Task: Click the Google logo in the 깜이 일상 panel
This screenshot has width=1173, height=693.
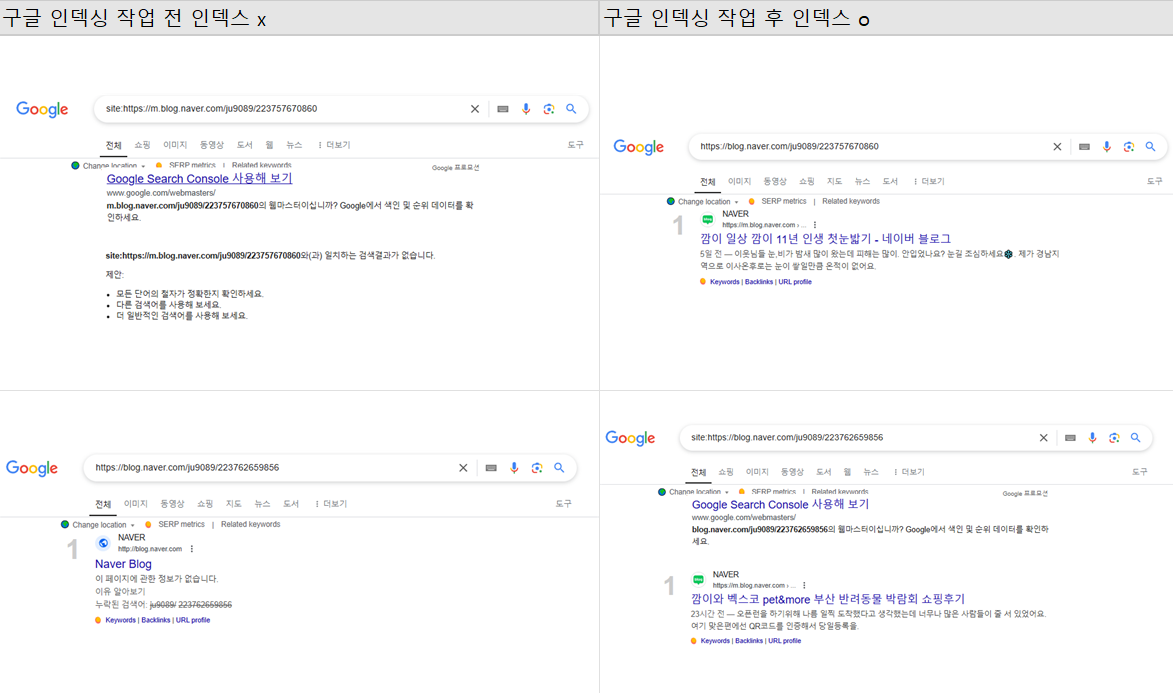Action: (639, 147)
